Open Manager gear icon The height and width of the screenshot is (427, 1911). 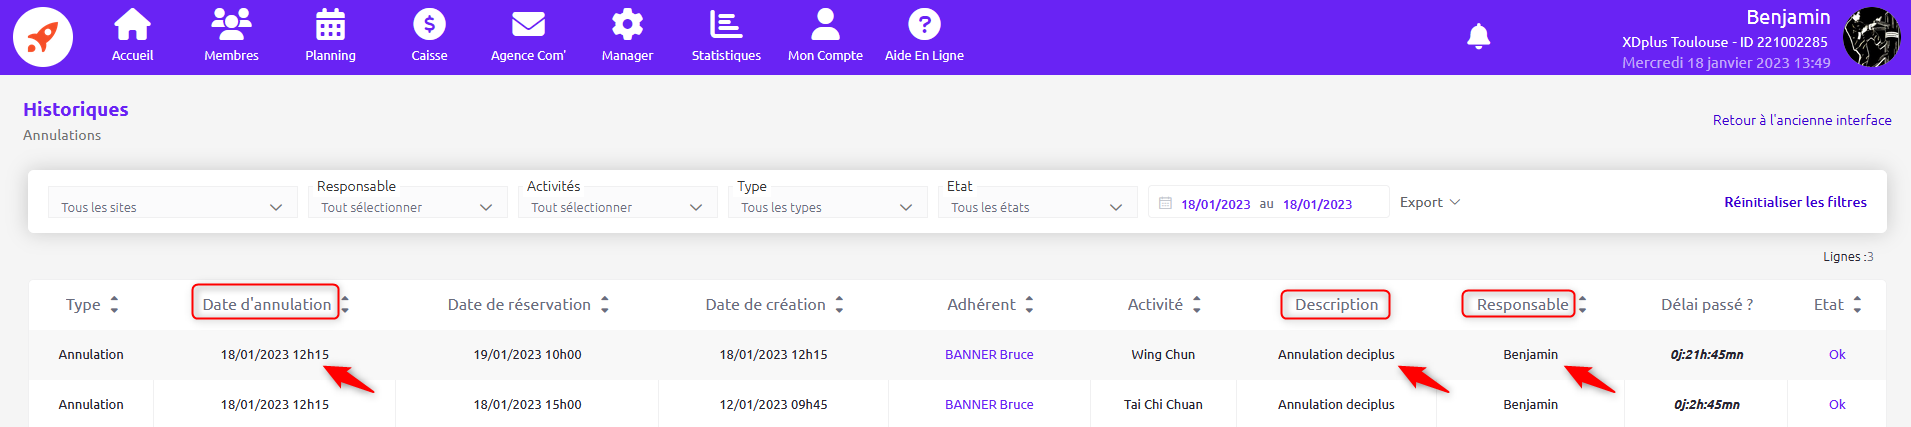pyautogui.click(x=627, y=25)
